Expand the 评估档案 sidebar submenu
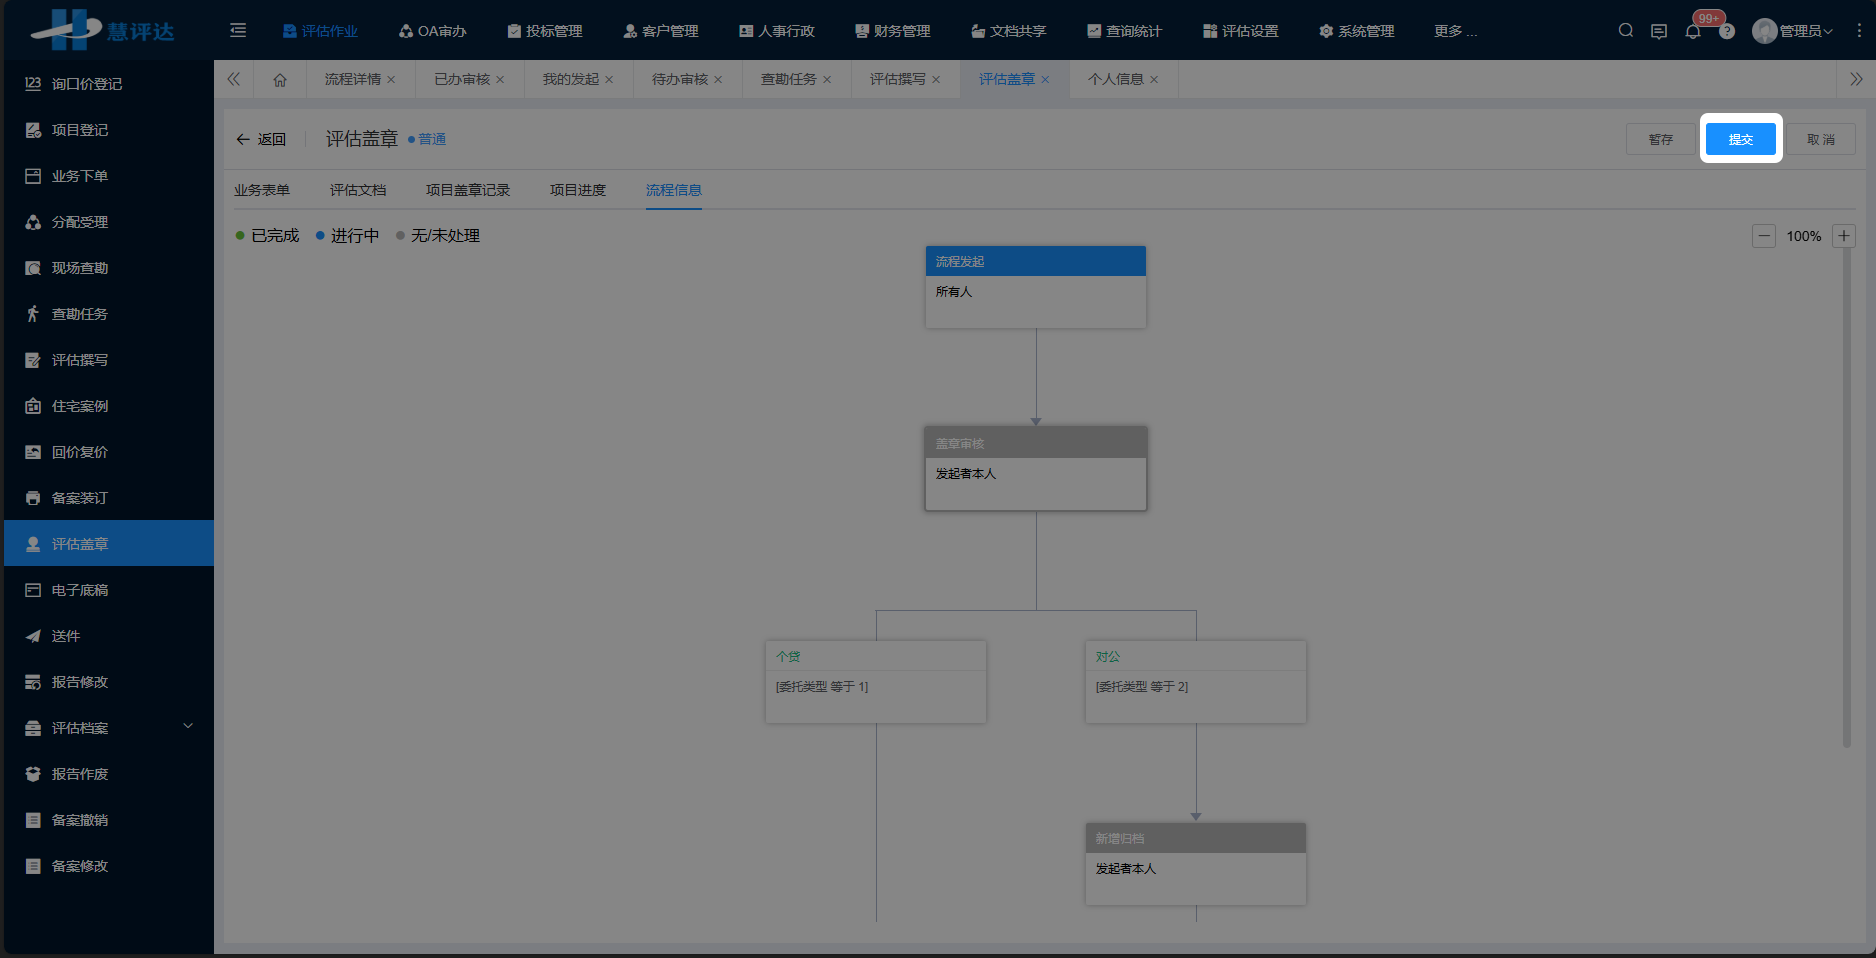Screen dimensions: 1876x958 click(x=188, y=727)
